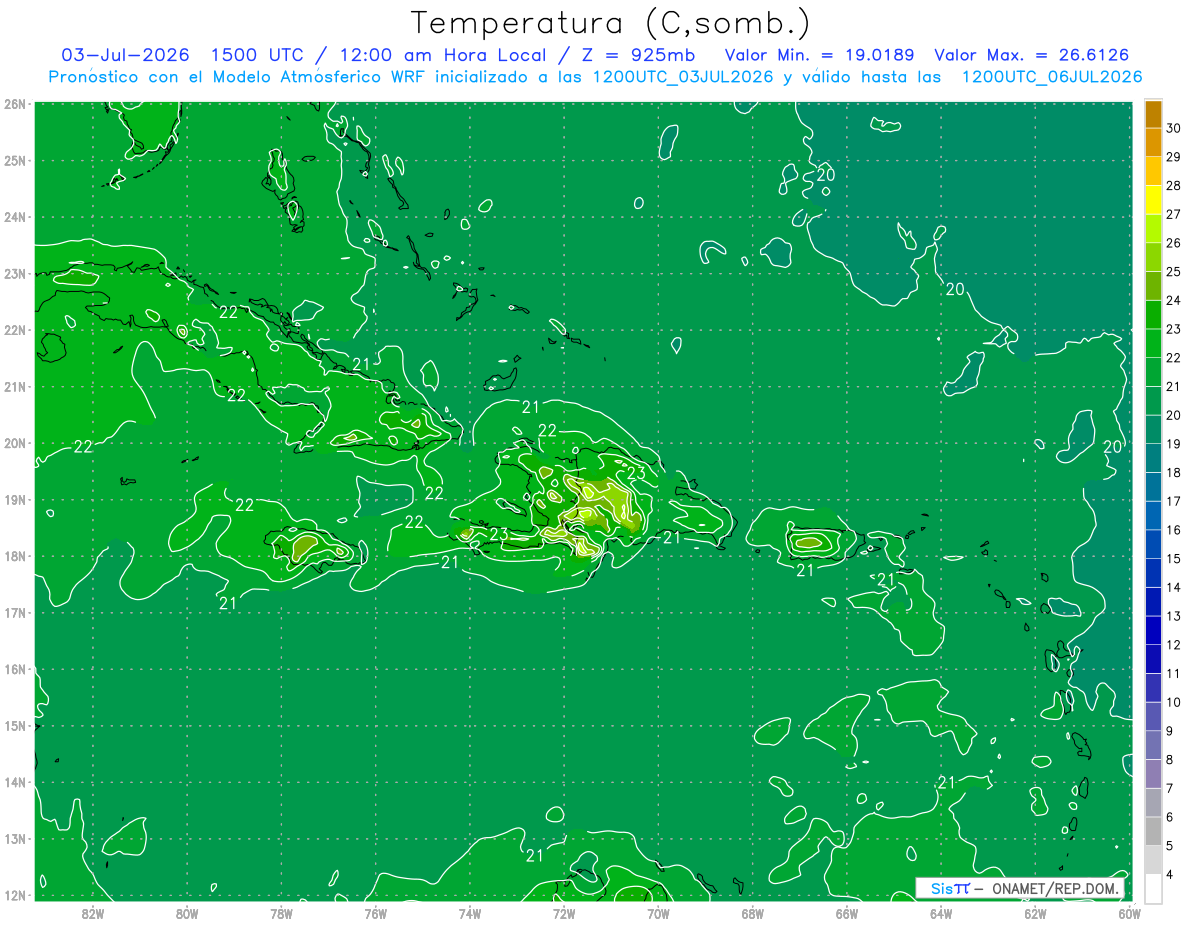Select the date text 03-Jul-2026
Image resolution: width=1200 pixels, height=927 pixels.
126,56
